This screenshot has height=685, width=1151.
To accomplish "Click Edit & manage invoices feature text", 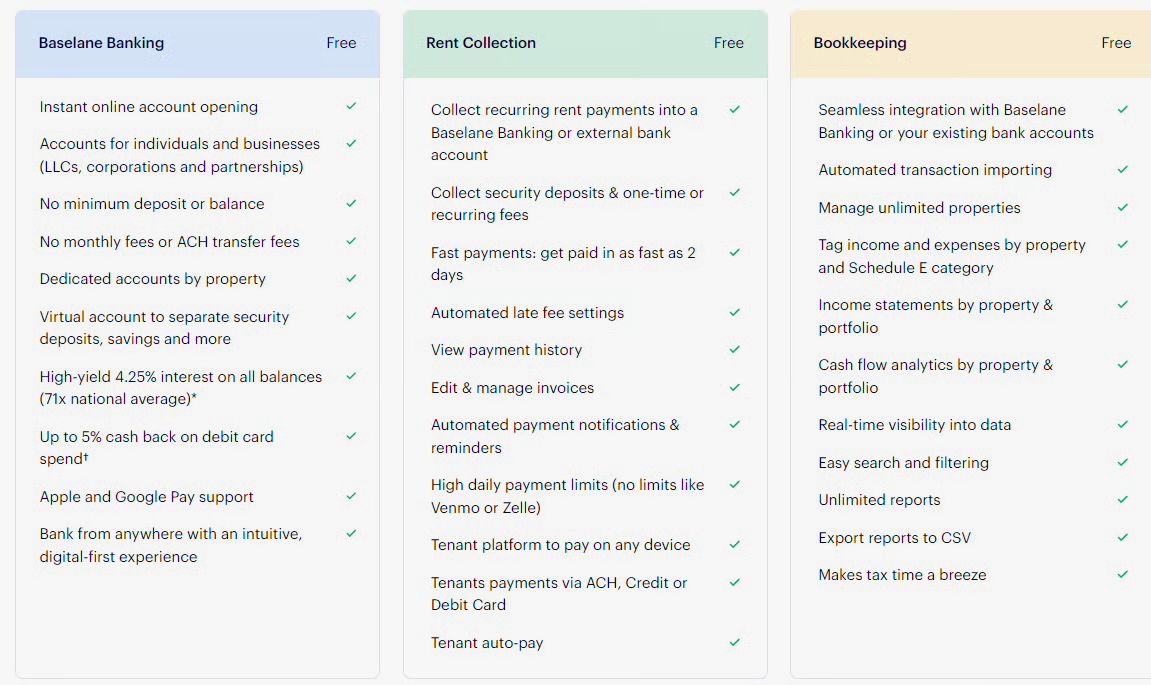I will coord(512,388).
